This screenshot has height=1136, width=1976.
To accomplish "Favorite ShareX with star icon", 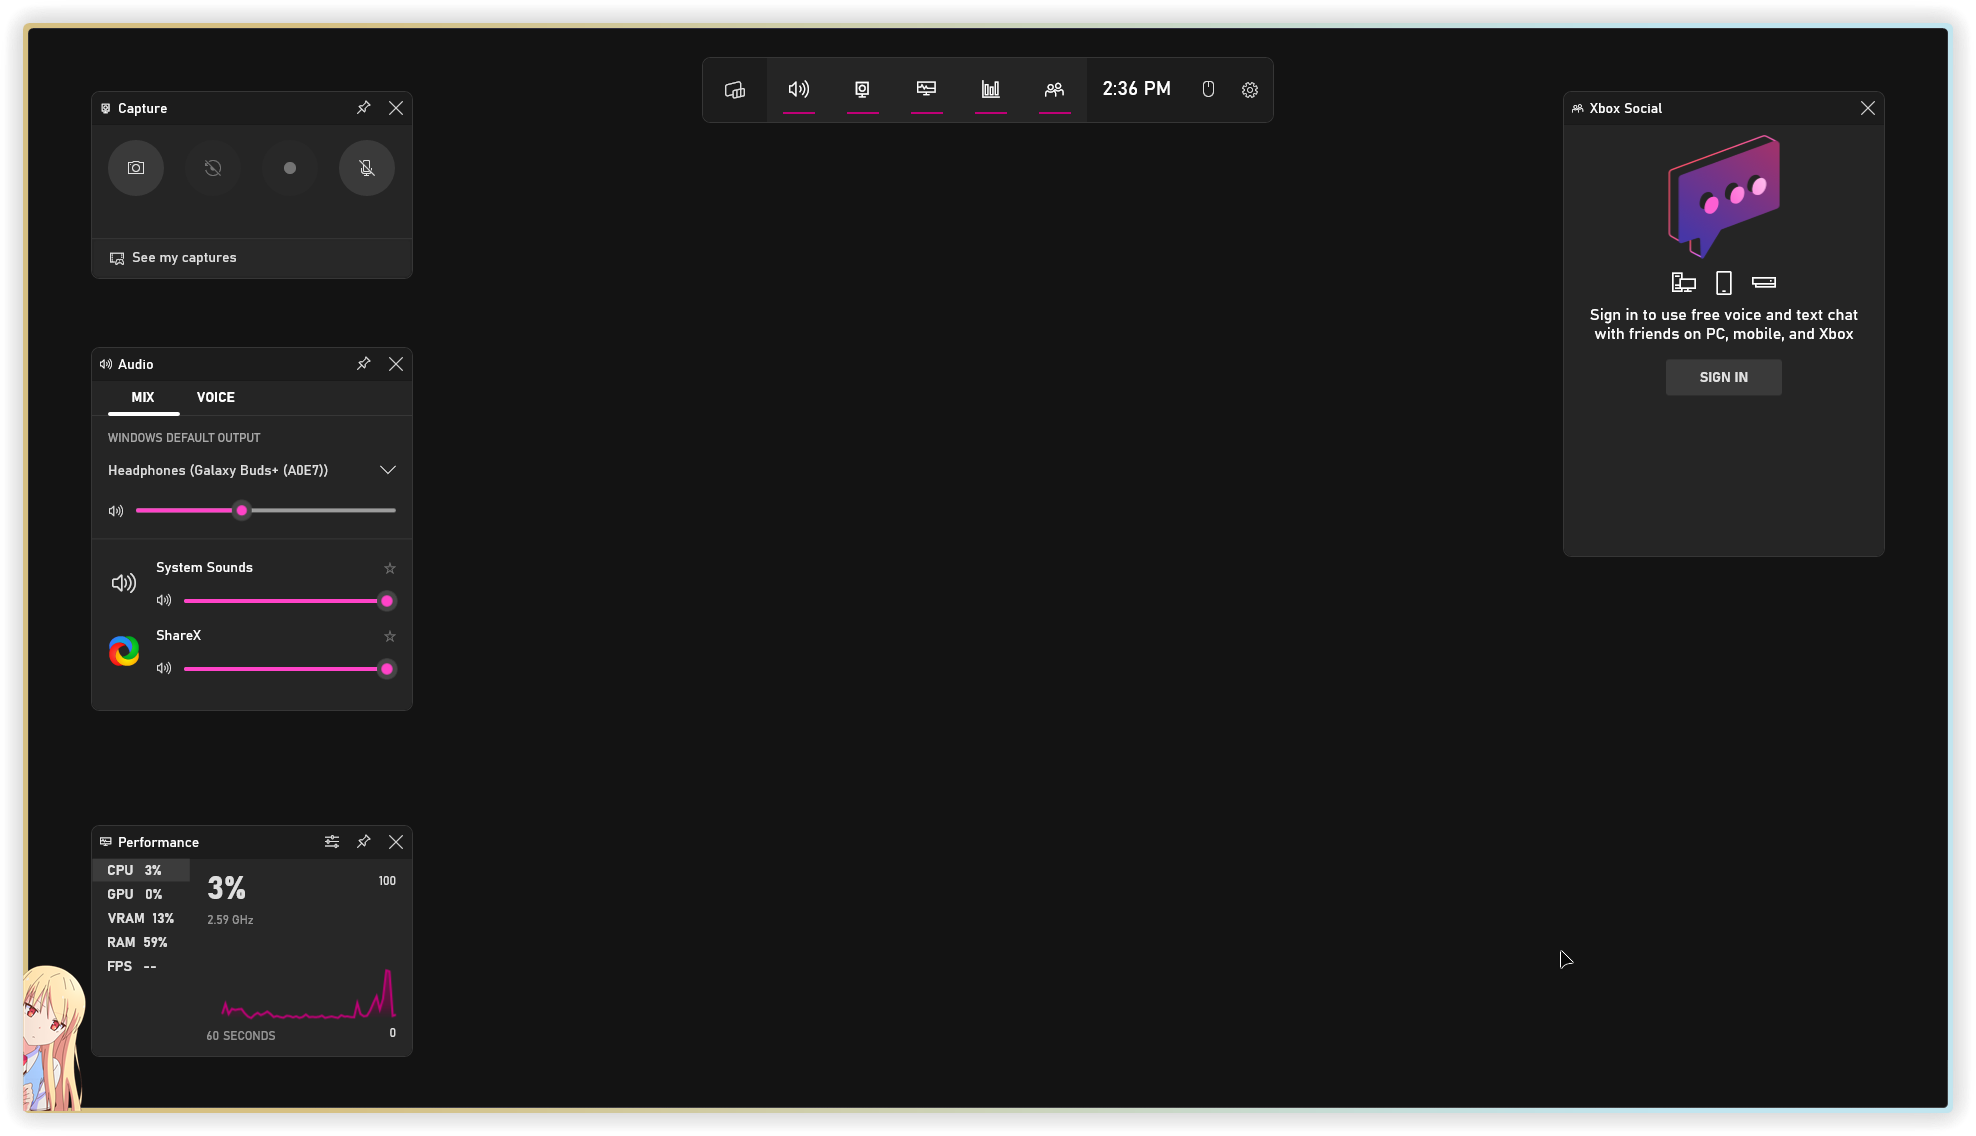I will click(x=390, y=637).
